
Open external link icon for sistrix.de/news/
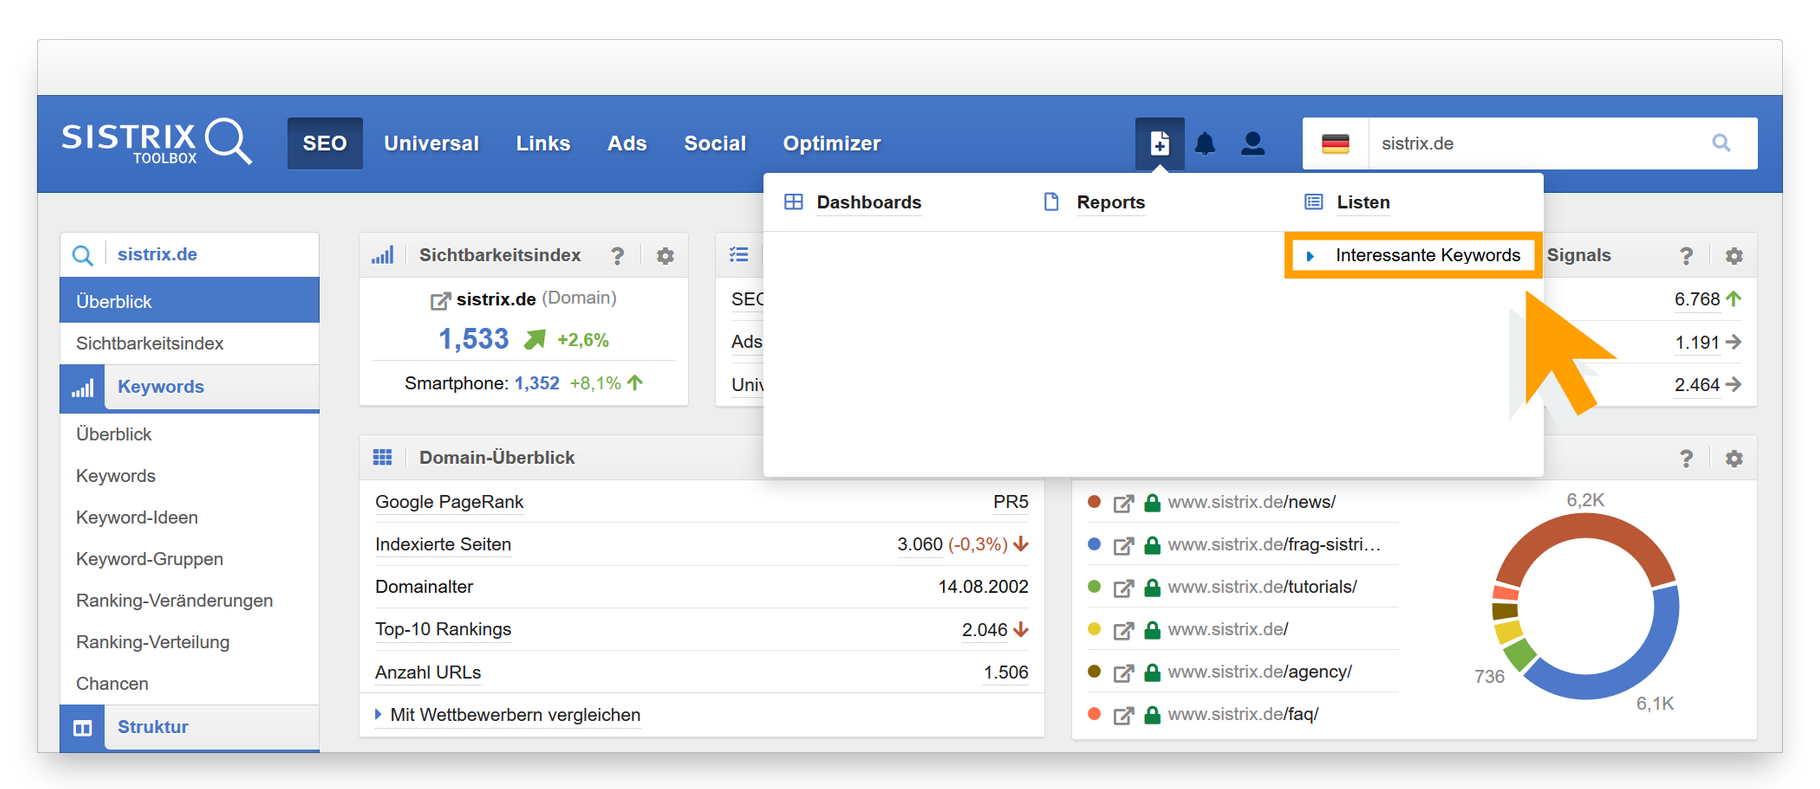[x=1123, y=503]
